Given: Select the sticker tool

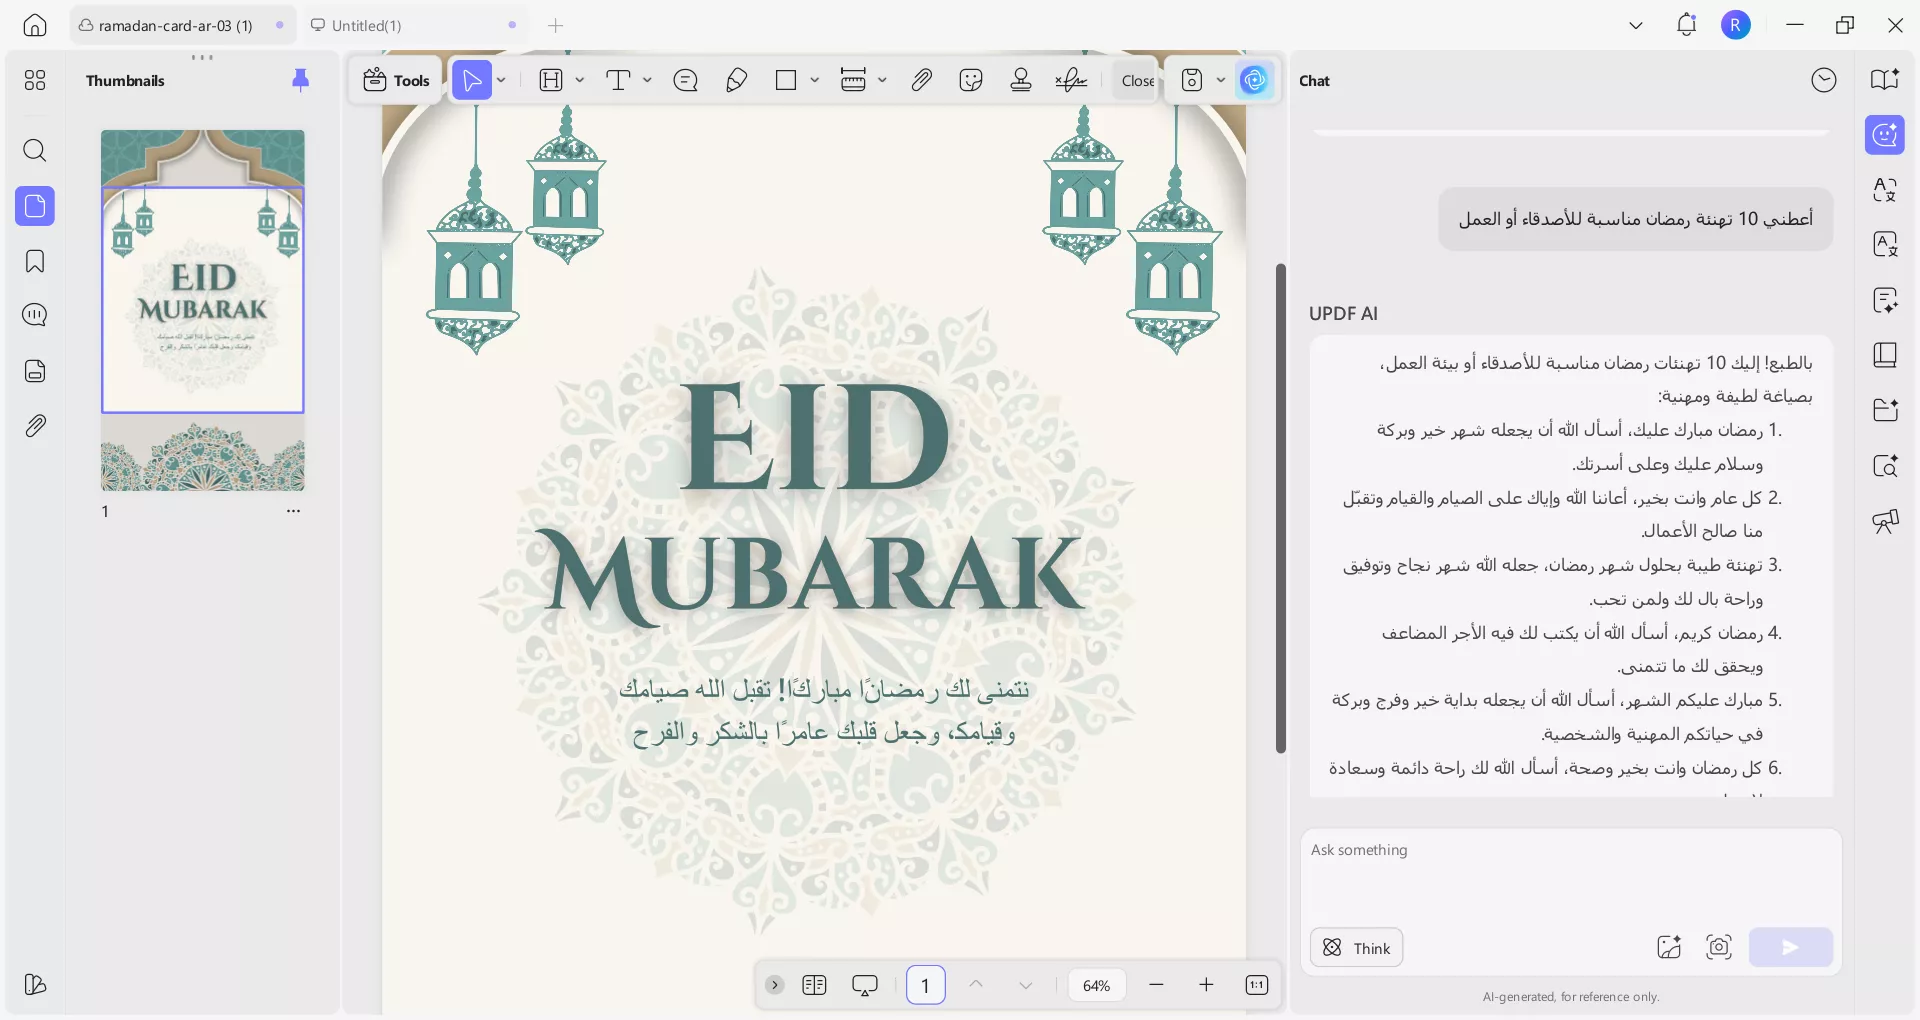Looking at the screenshot, I should pos(970,80).
